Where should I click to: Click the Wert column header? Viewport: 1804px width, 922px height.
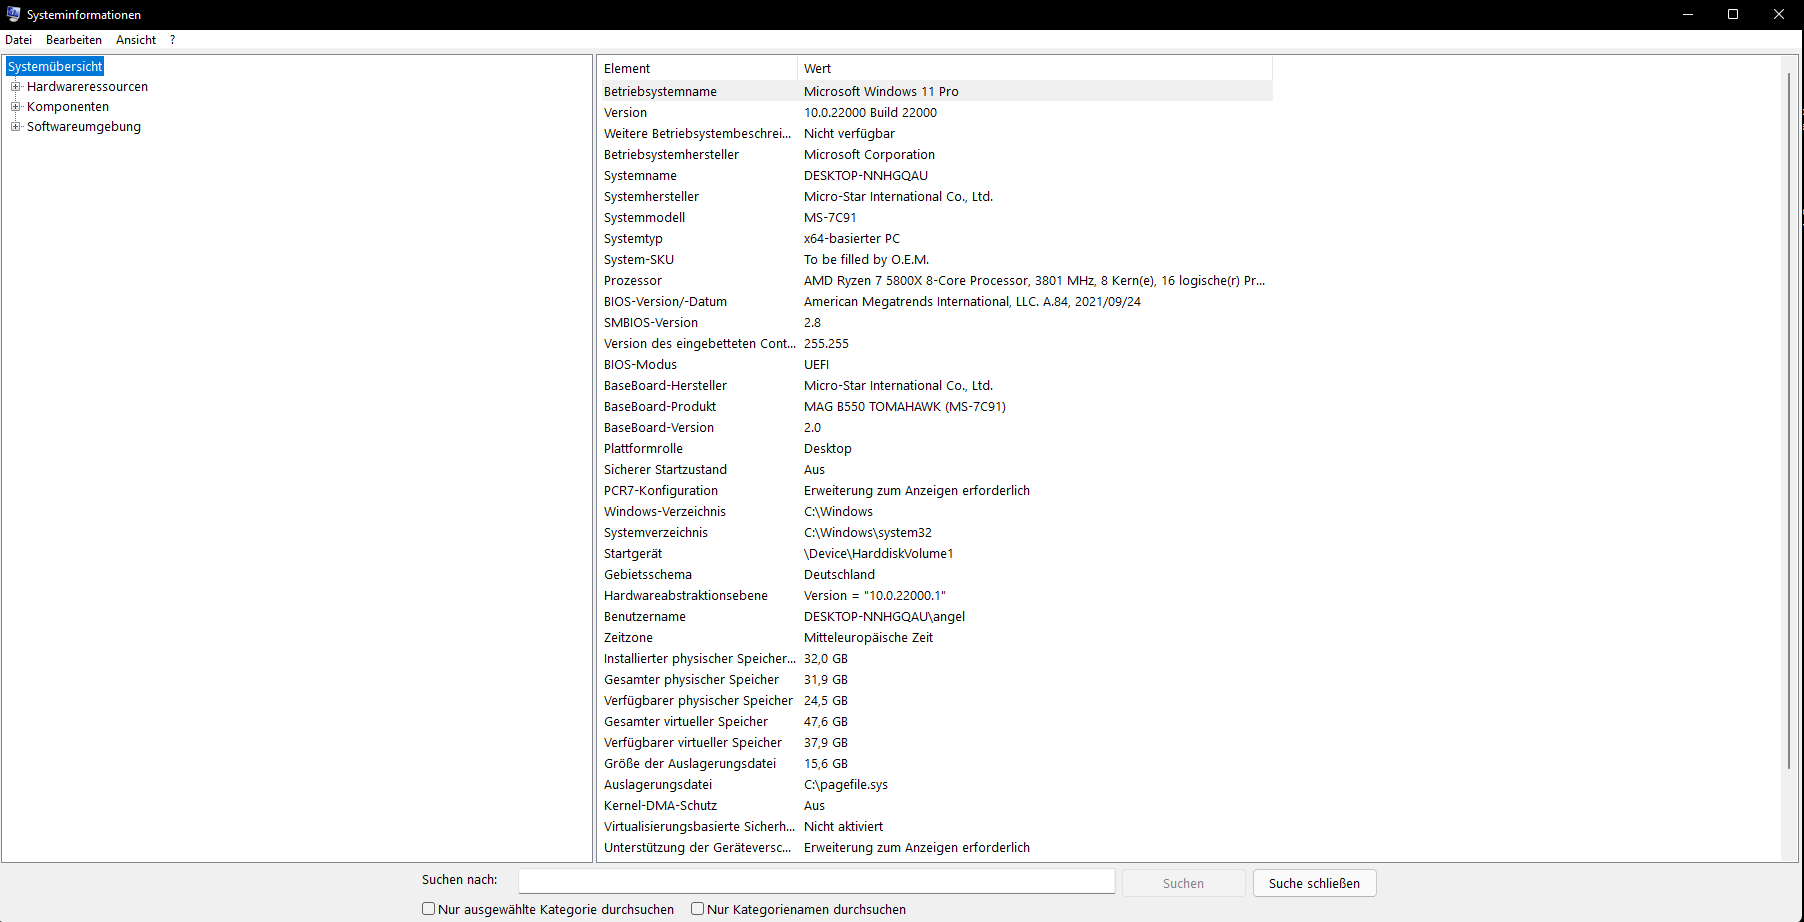click(1035, 68)
